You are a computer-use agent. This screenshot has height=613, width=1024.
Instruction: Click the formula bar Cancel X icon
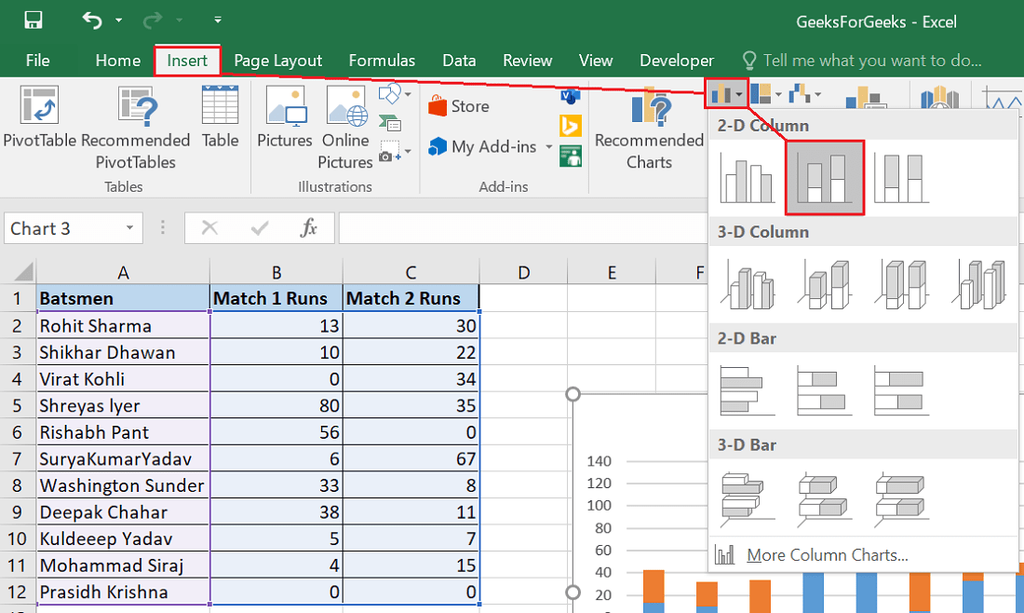pyautogui.click(x=210, y=228)
